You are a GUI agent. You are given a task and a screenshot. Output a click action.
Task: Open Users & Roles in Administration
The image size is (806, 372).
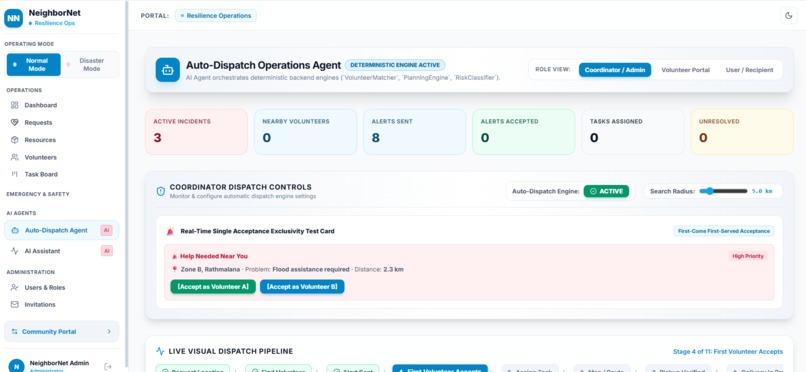coord(62,287)
